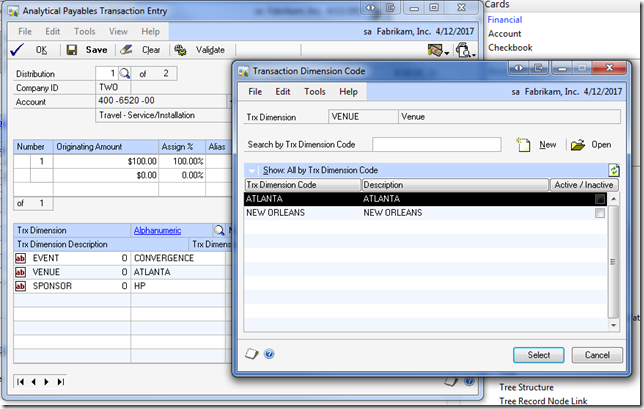Click the Trx Dimension lookup magnifier
The height and width of the screenshot is (409, 644).
click(219, 230)
